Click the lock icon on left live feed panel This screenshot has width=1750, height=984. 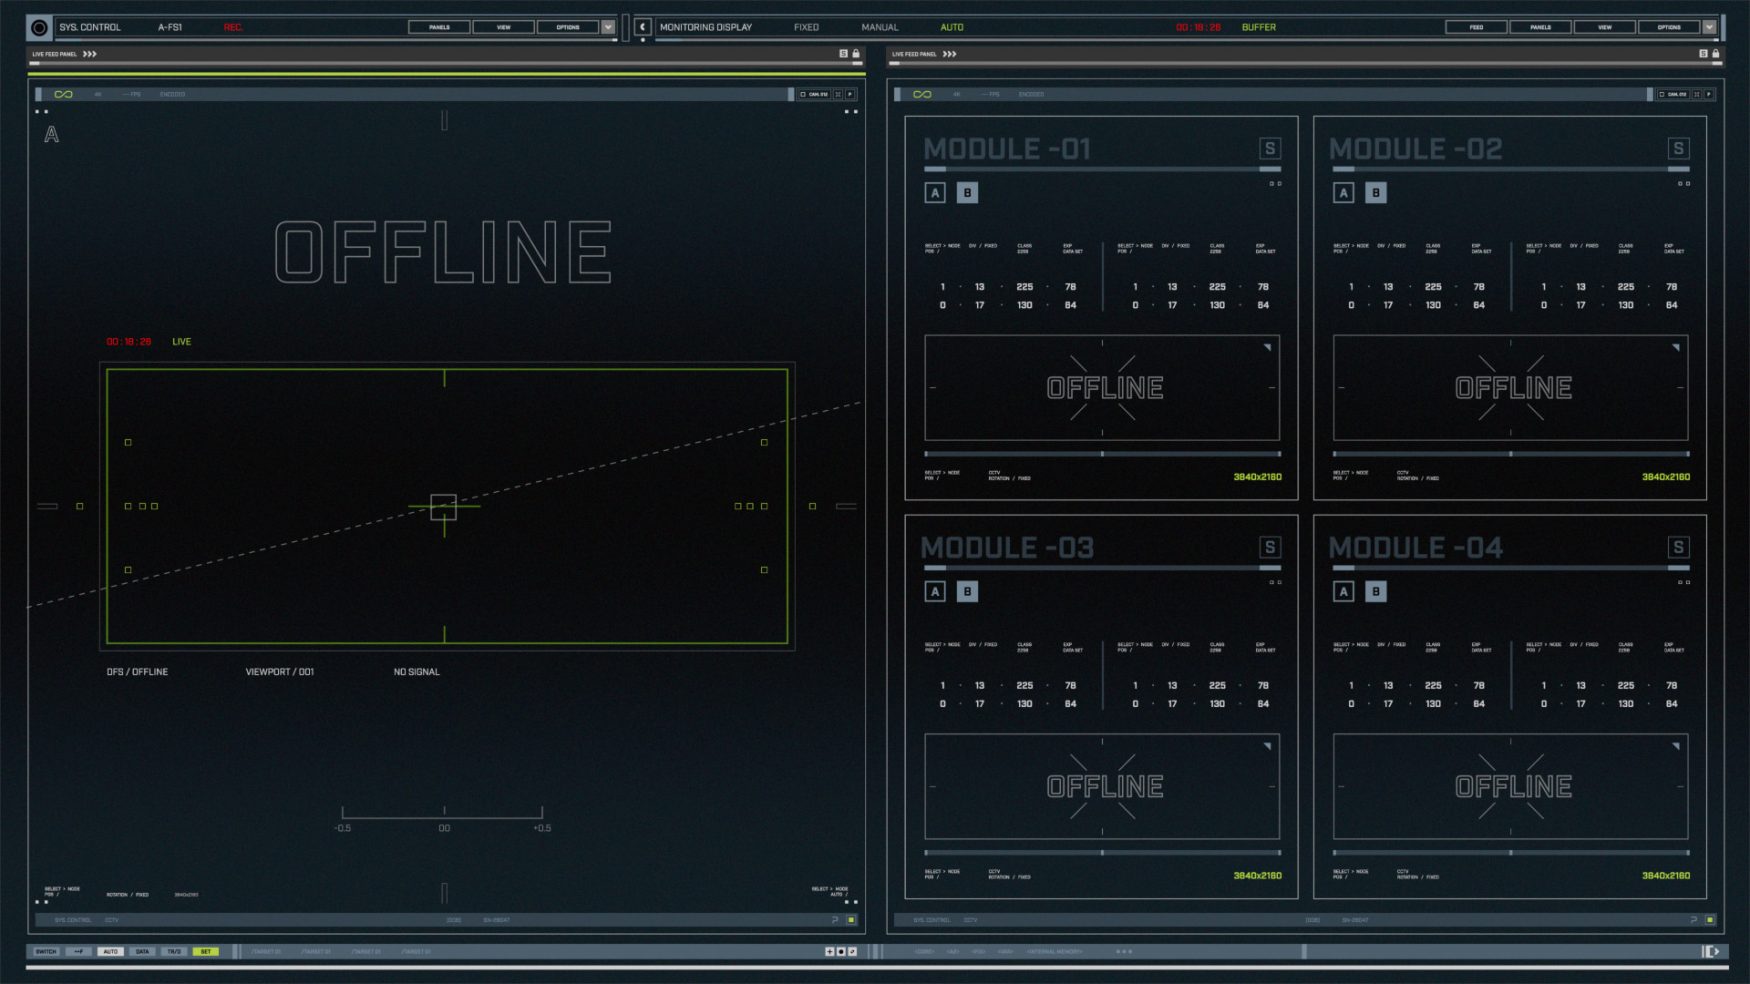[x=855, y=54]
